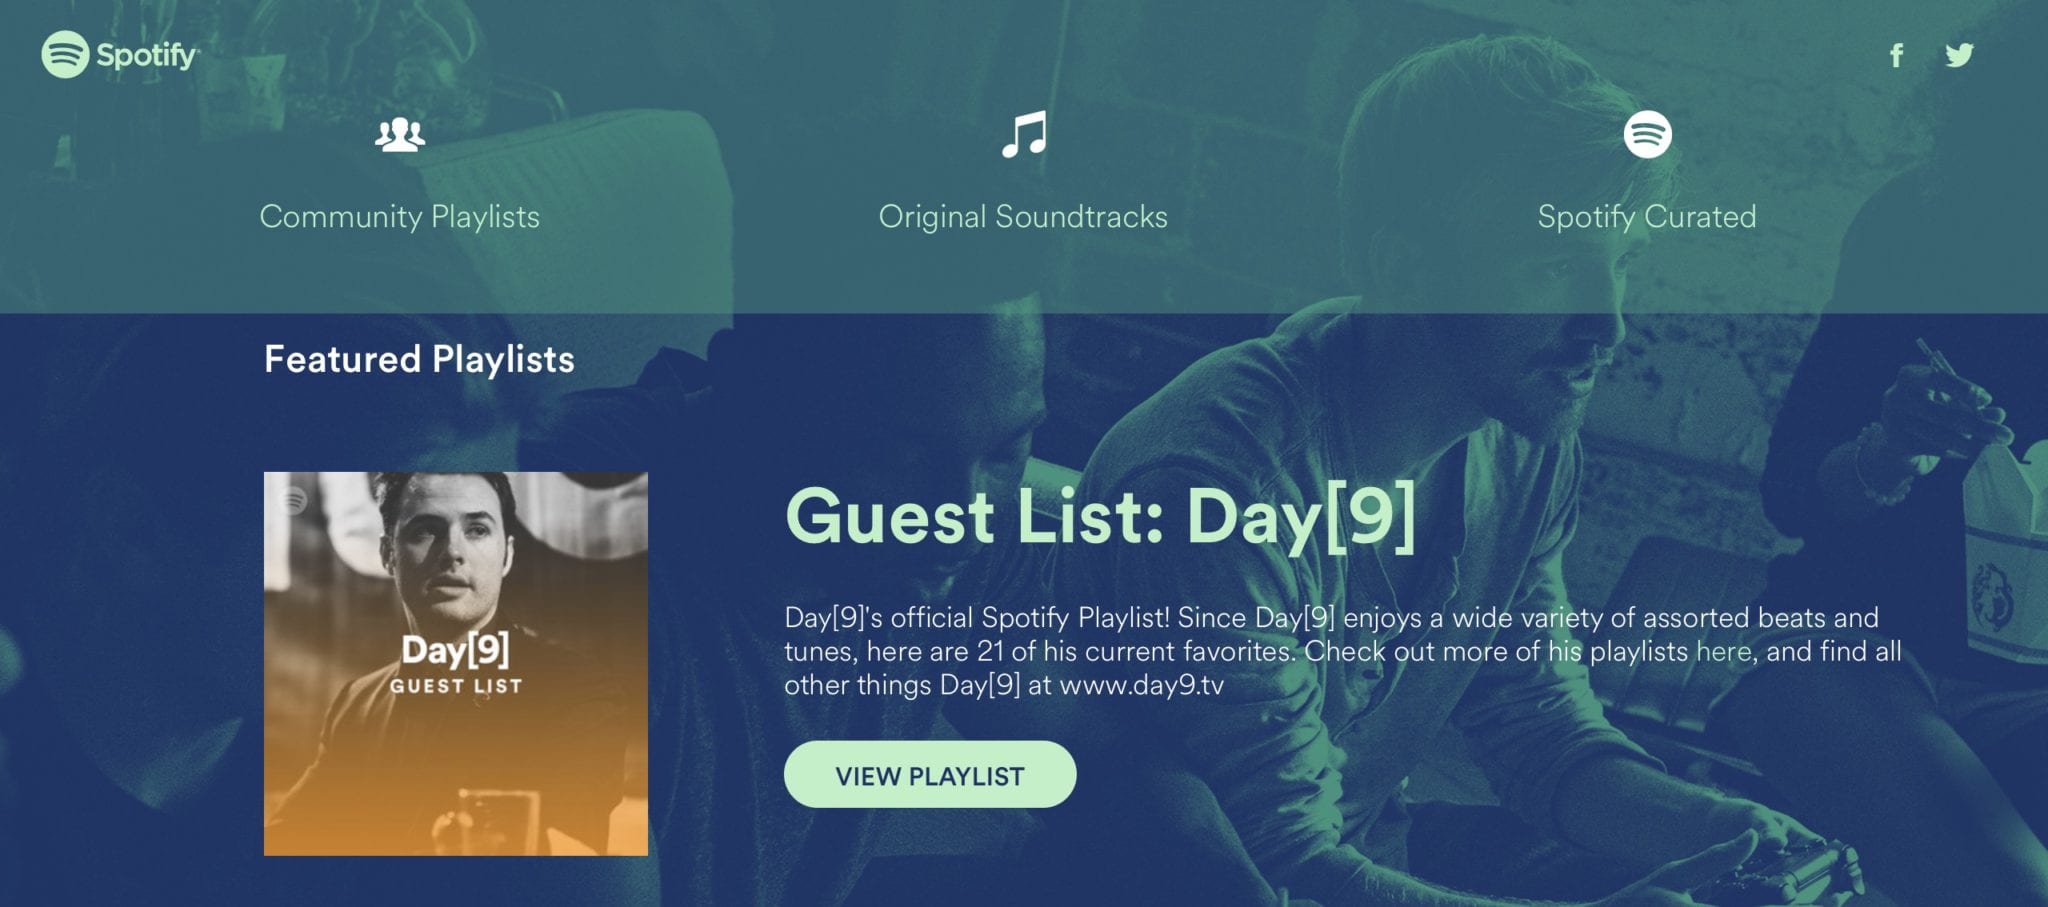Click the Spotify Curated circle icon

[1647, 134]
